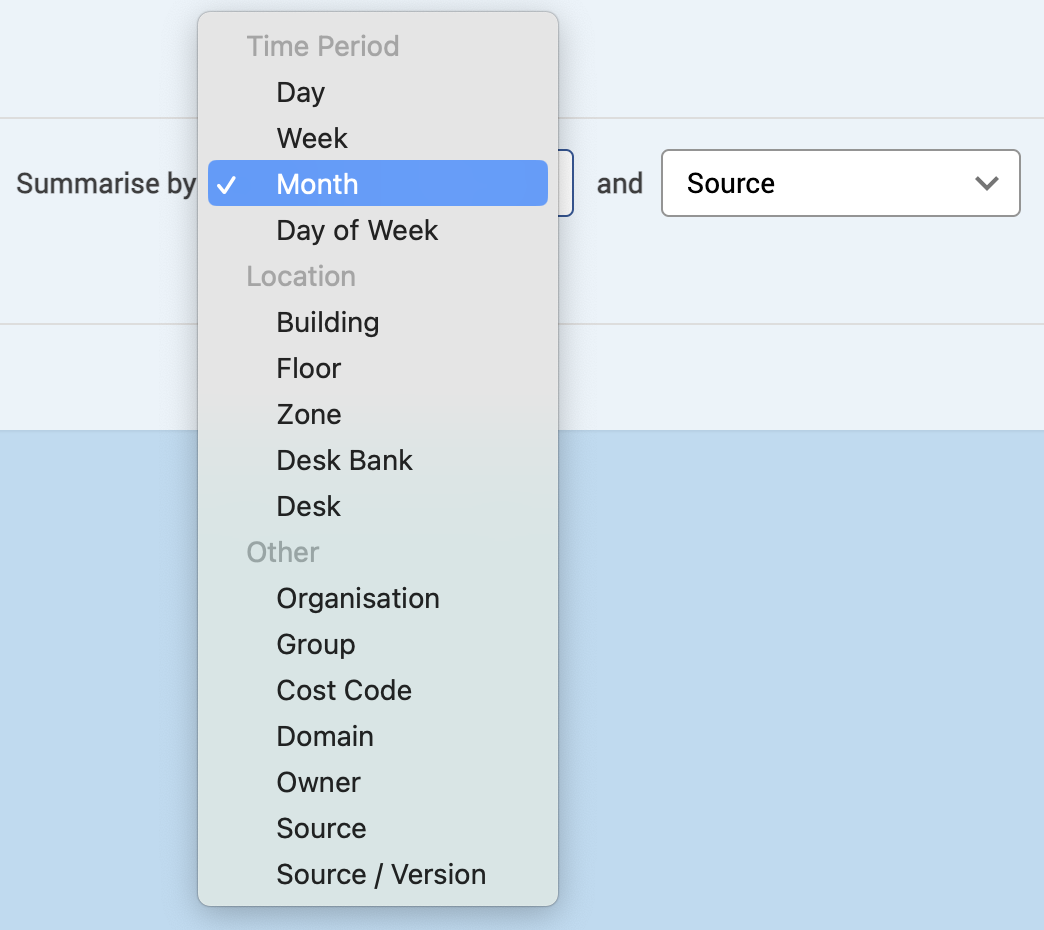Select Day of Week option
Viewport: 1044px width, 930px height.
(357, 230)
